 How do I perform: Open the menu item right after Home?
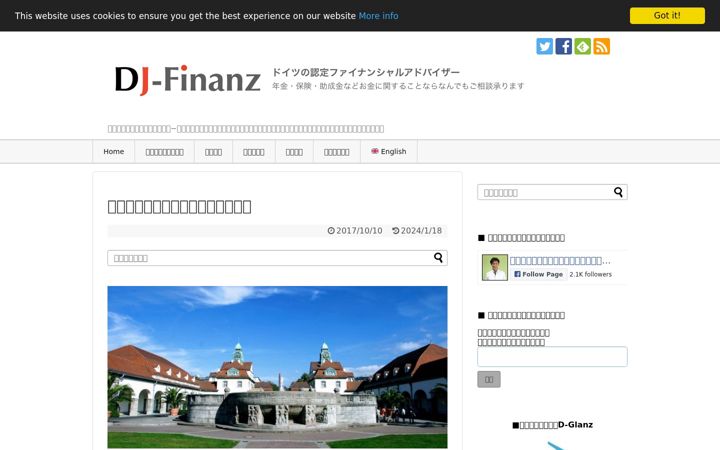point(164,152)
